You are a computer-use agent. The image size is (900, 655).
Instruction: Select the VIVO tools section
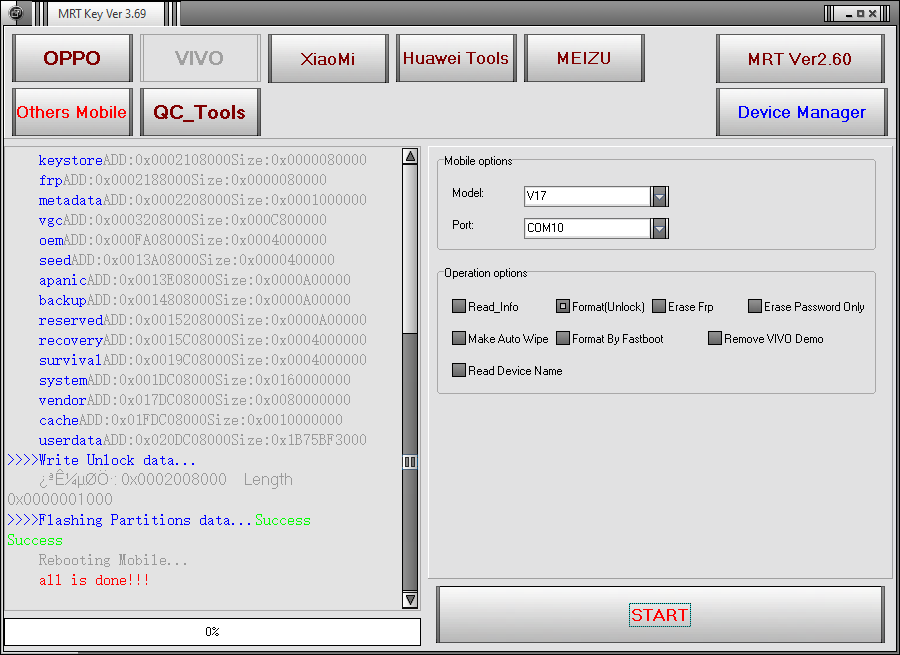200,58
